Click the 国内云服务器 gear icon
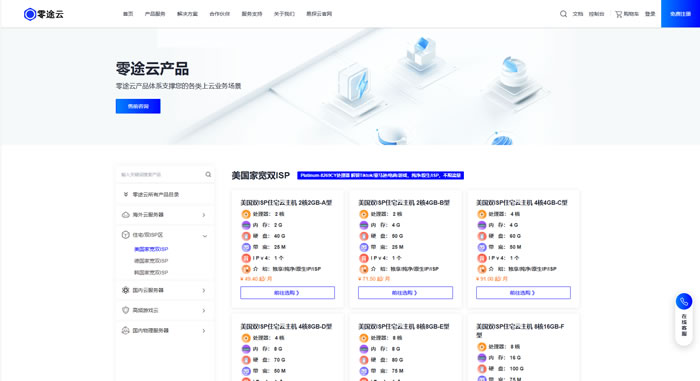Screen dimensions: 700x381 (125, 290)
